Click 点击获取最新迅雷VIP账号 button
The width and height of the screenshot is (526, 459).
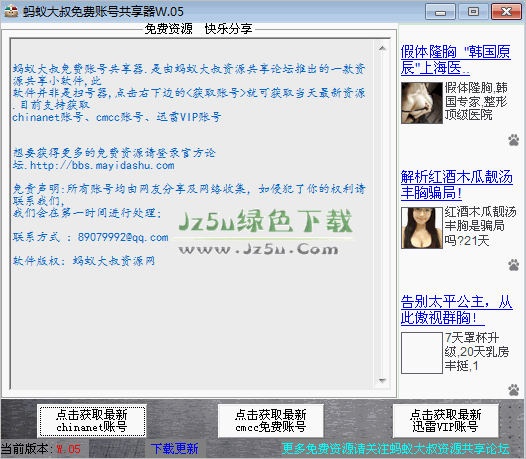446,421
